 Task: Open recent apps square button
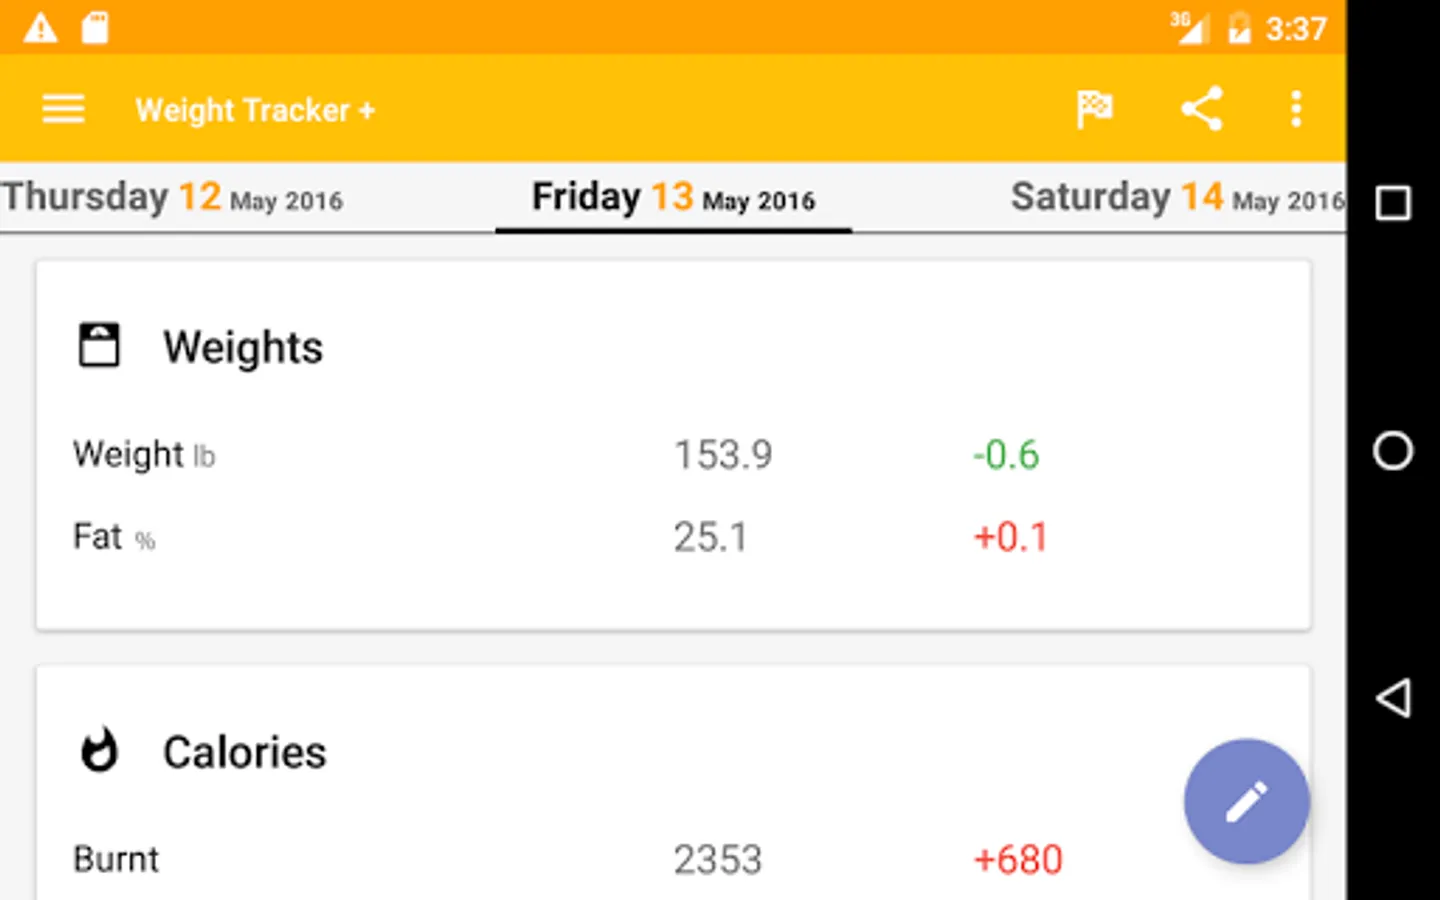click(x=1392, y=203)
